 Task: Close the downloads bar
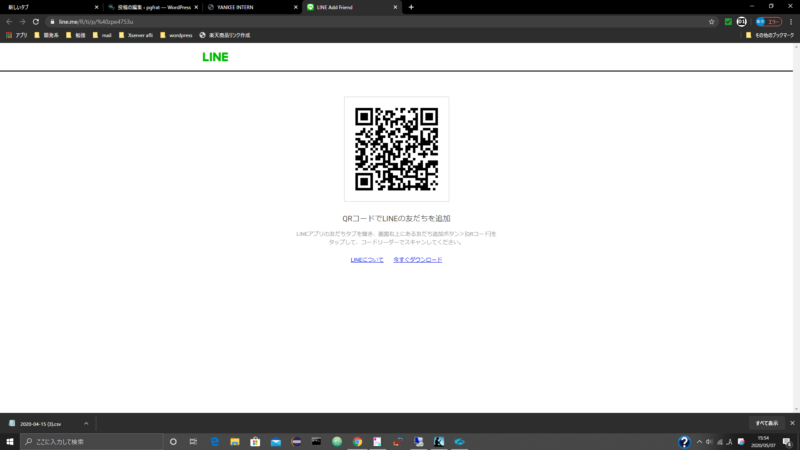[x=792, y=423]
